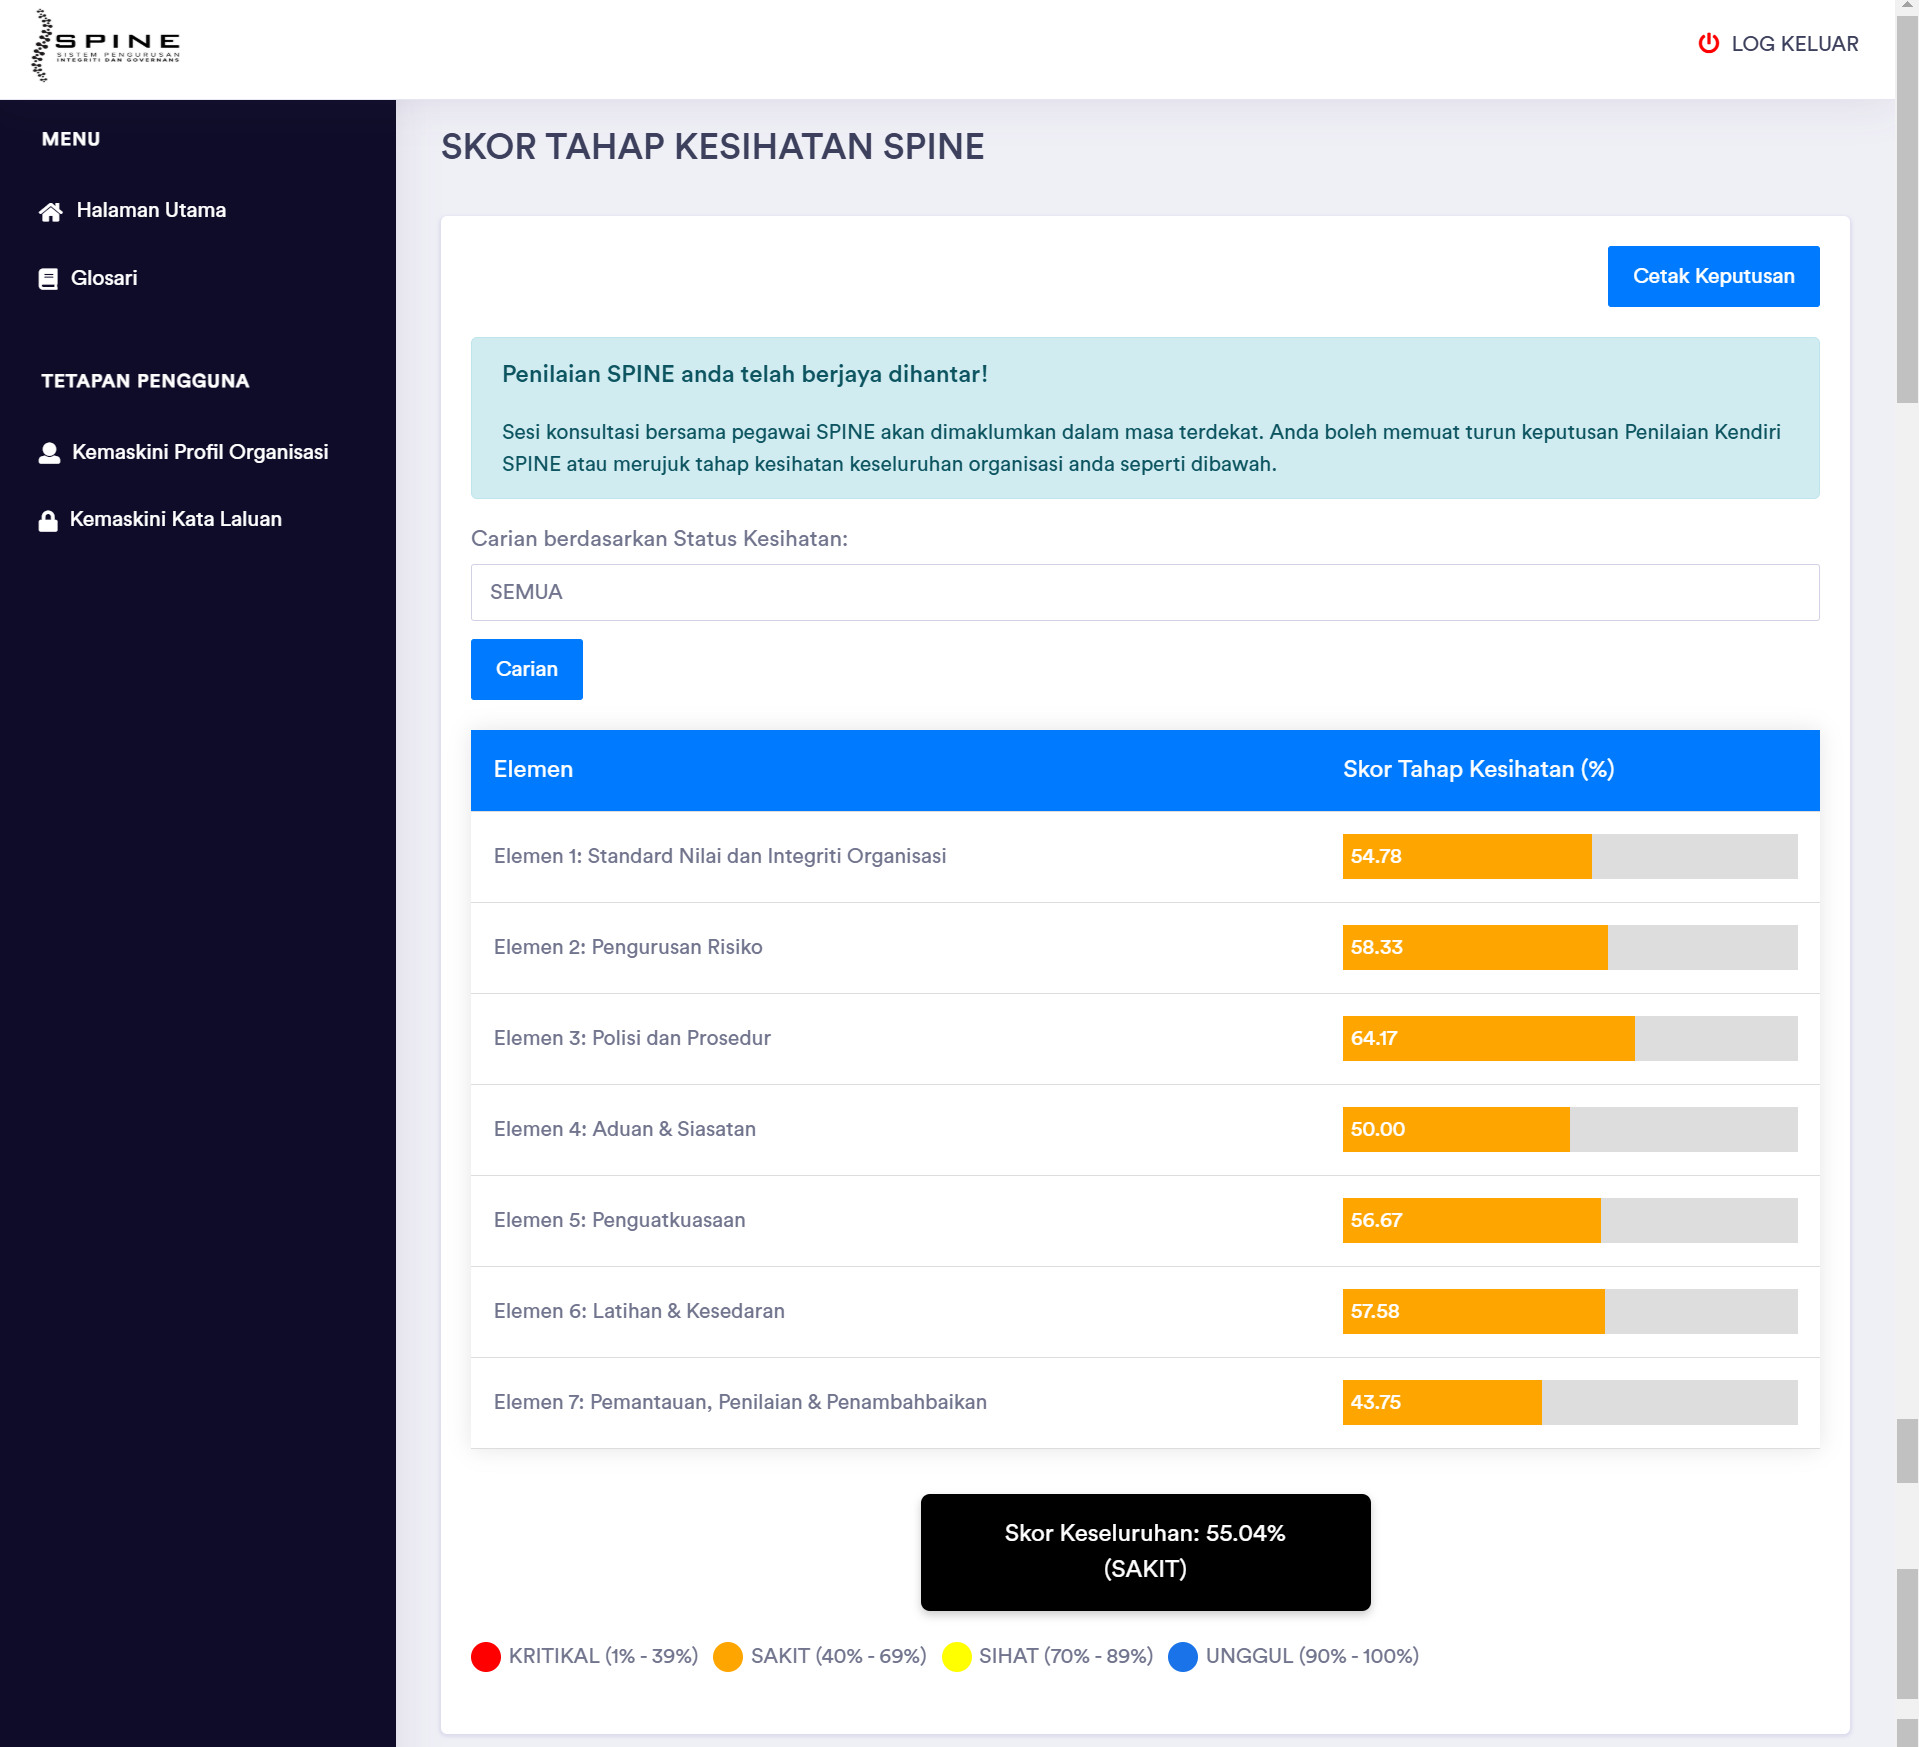This screenshot has height=1747, width=1919.
Task: Open Halaman Utama menu item
Action: tap(151, 210)
